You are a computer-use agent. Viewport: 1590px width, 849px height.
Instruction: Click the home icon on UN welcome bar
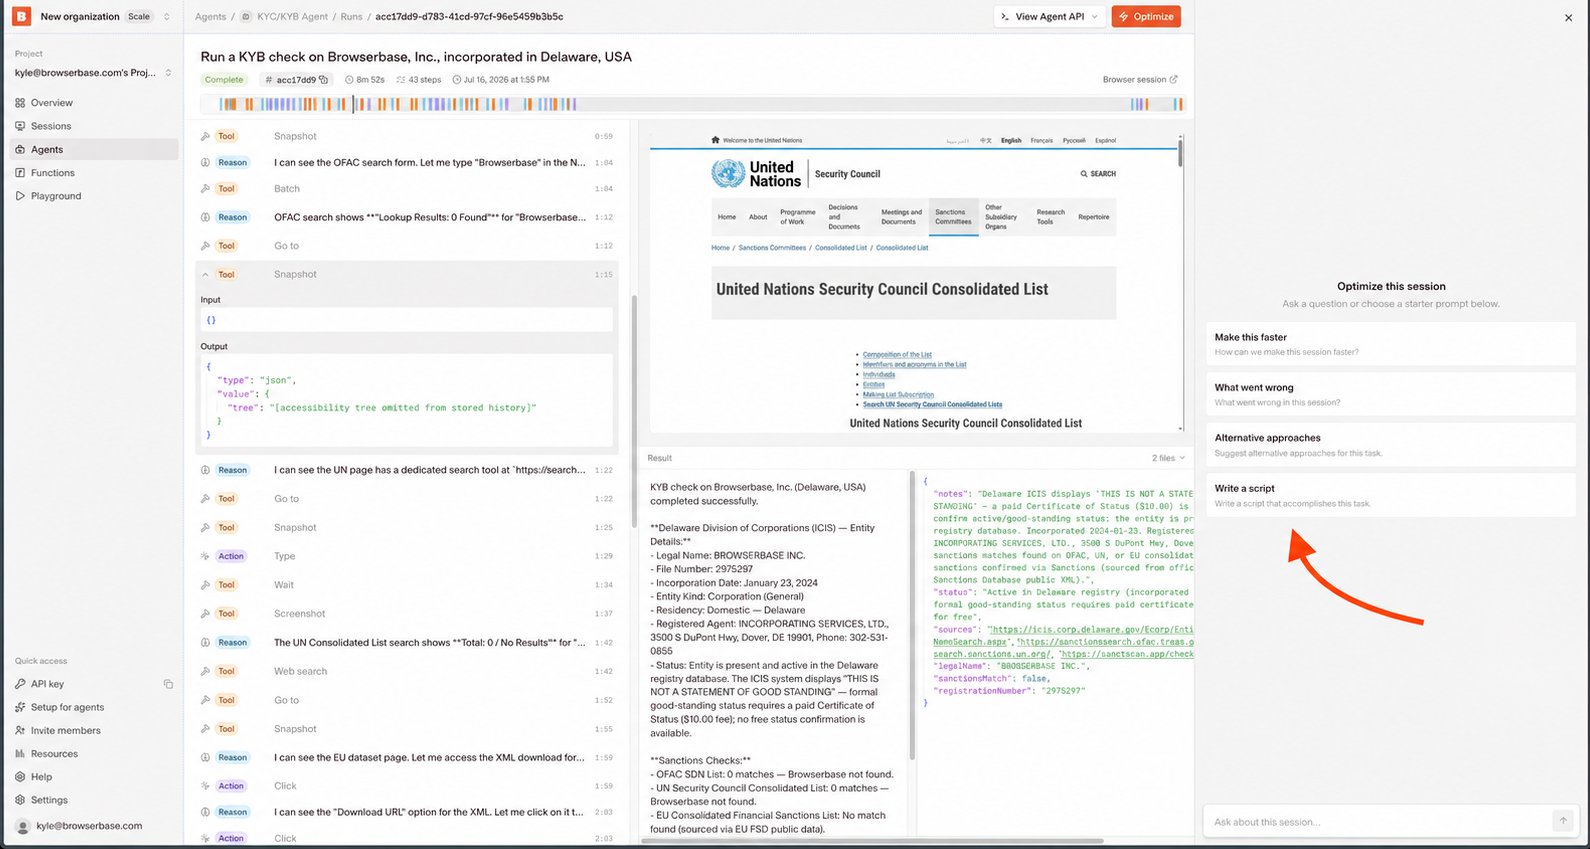[x=715, y=140]
